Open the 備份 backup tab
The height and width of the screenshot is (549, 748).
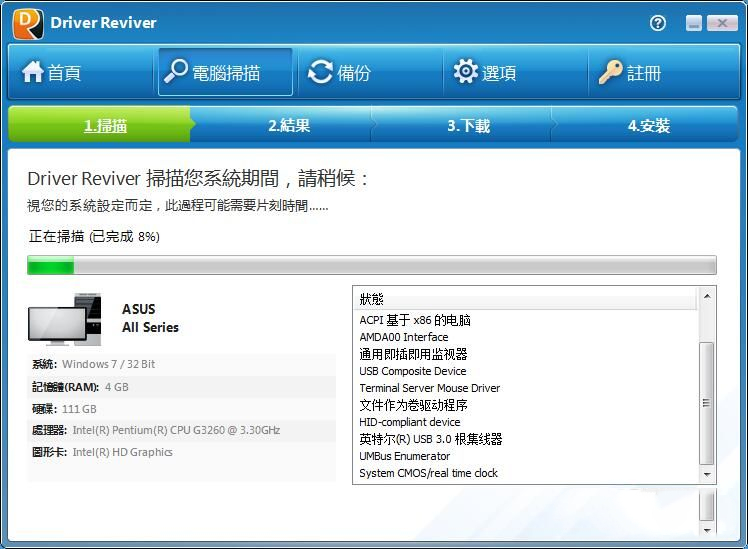[370, 72]
